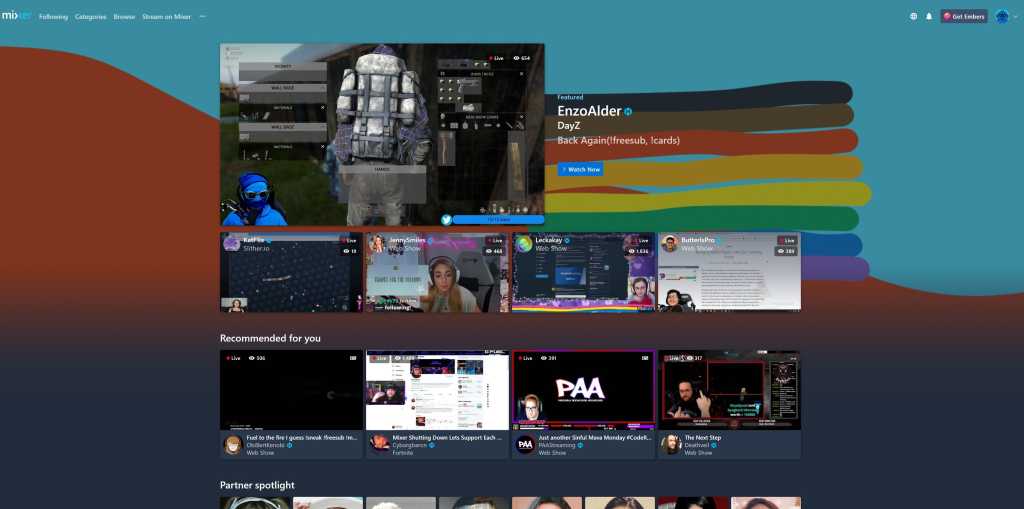Image resolution: width=1024 pixels, height=509 pixels.
Task: Click the Fortnite category under Cyborgbacon
Action: pyautogui.click(x=402, y=452)
